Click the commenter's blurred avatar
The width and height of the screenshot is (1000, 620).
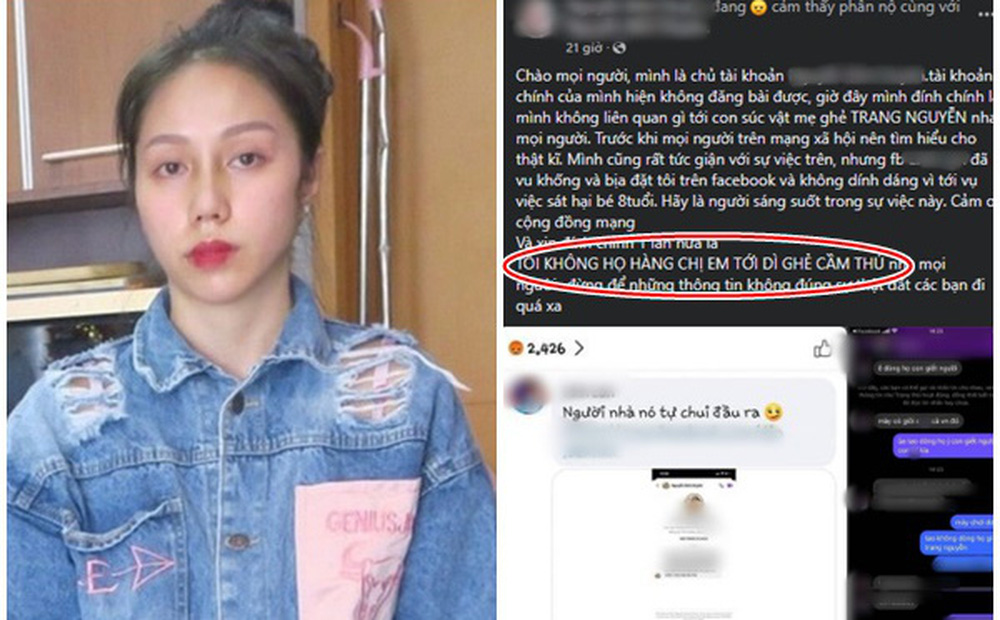point(527,394)
